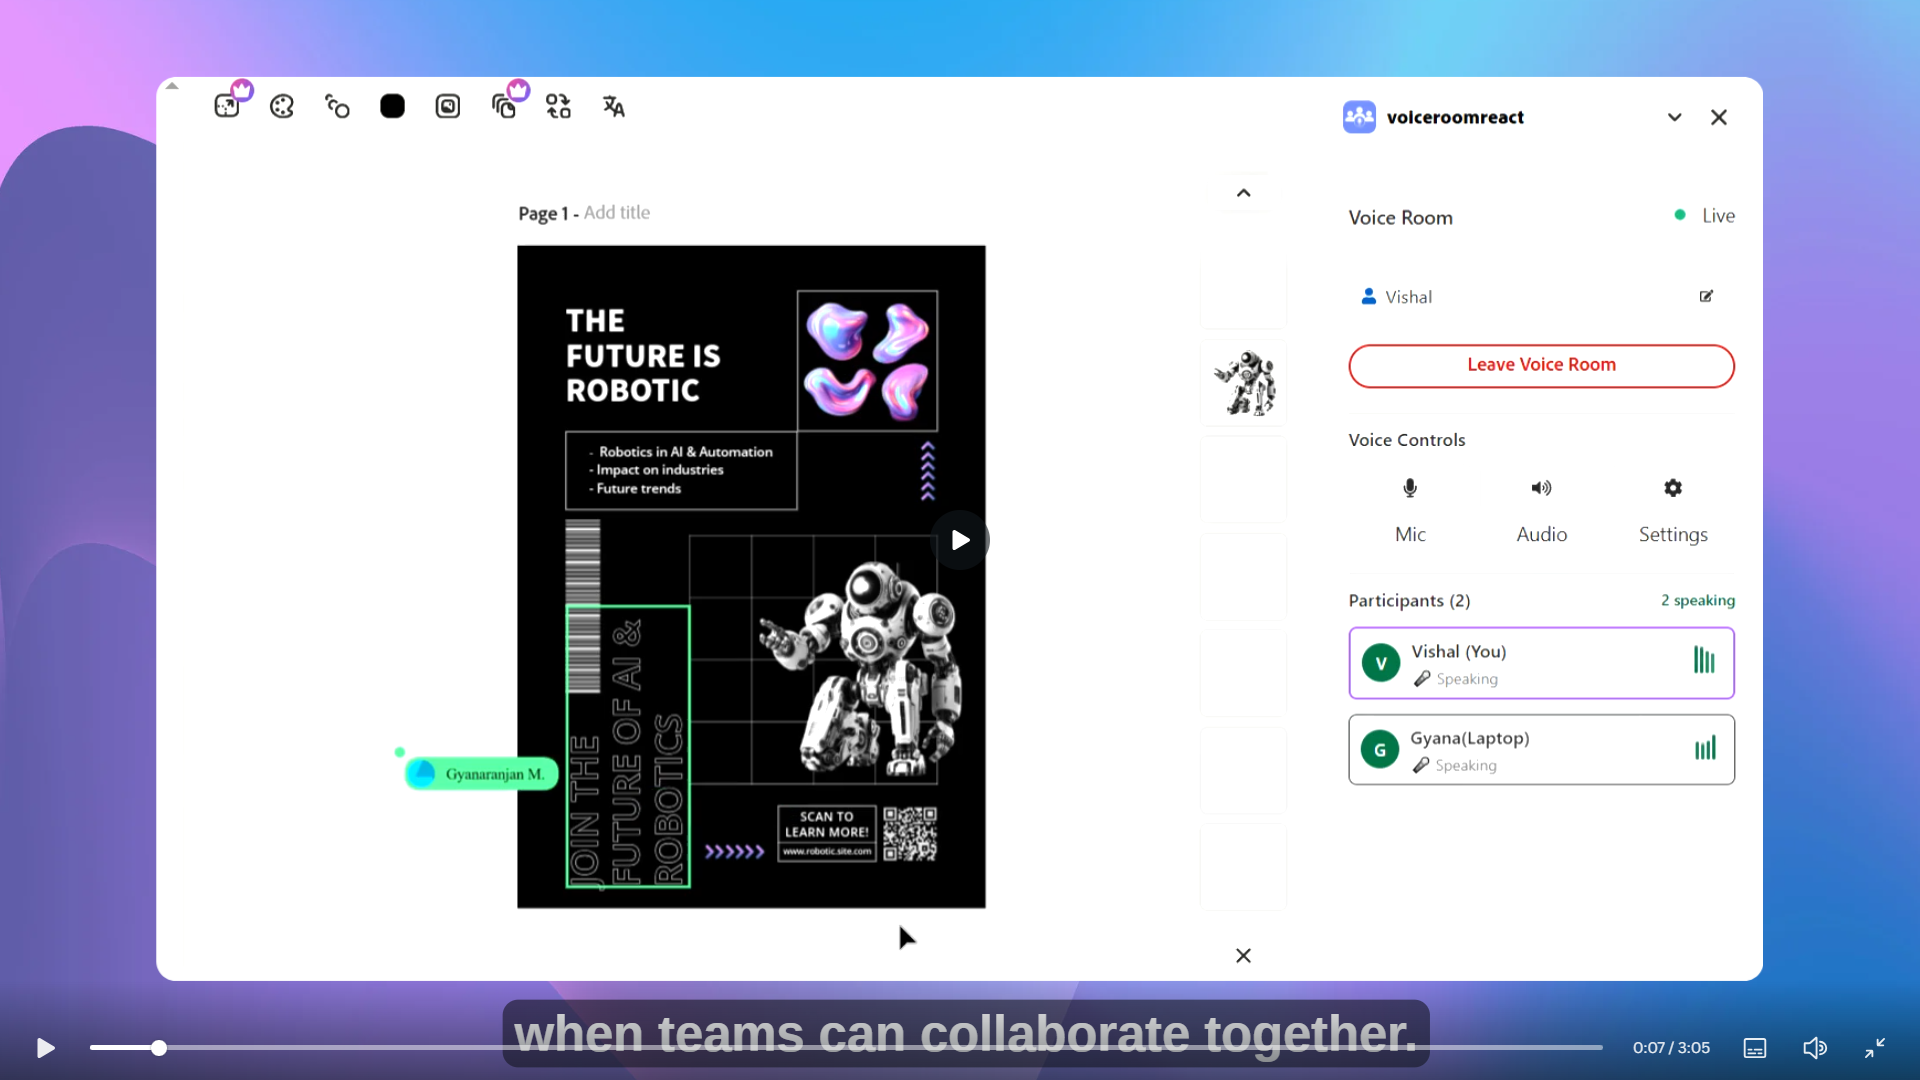Select Gyana(Laptop) participant entry
Screen dimensions: 1920x1080
point(1541,750)
